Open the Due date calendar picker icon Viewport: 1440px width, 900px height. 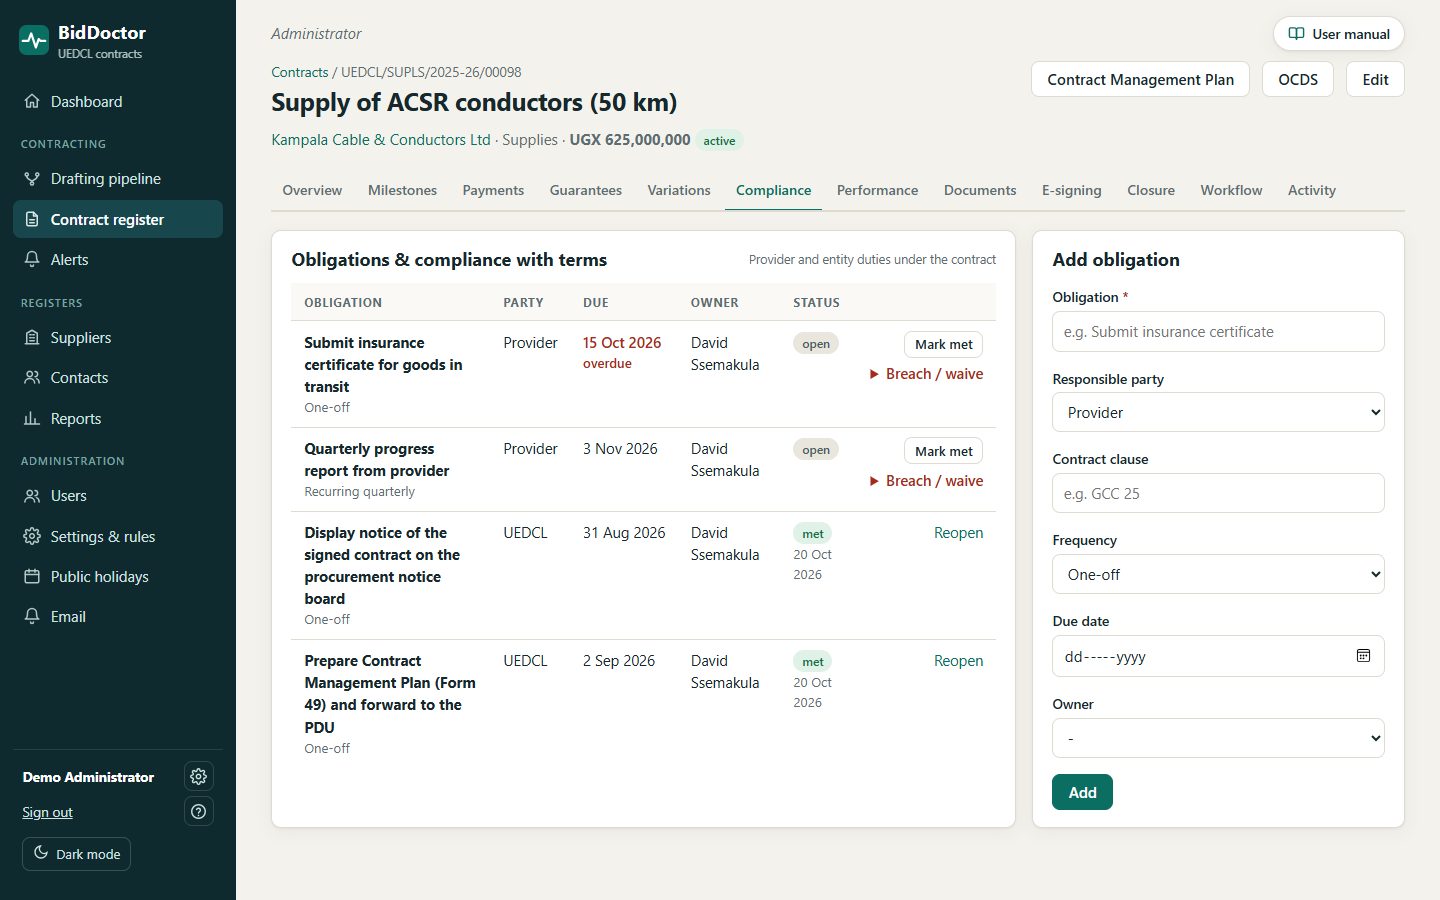[1363, 656]
